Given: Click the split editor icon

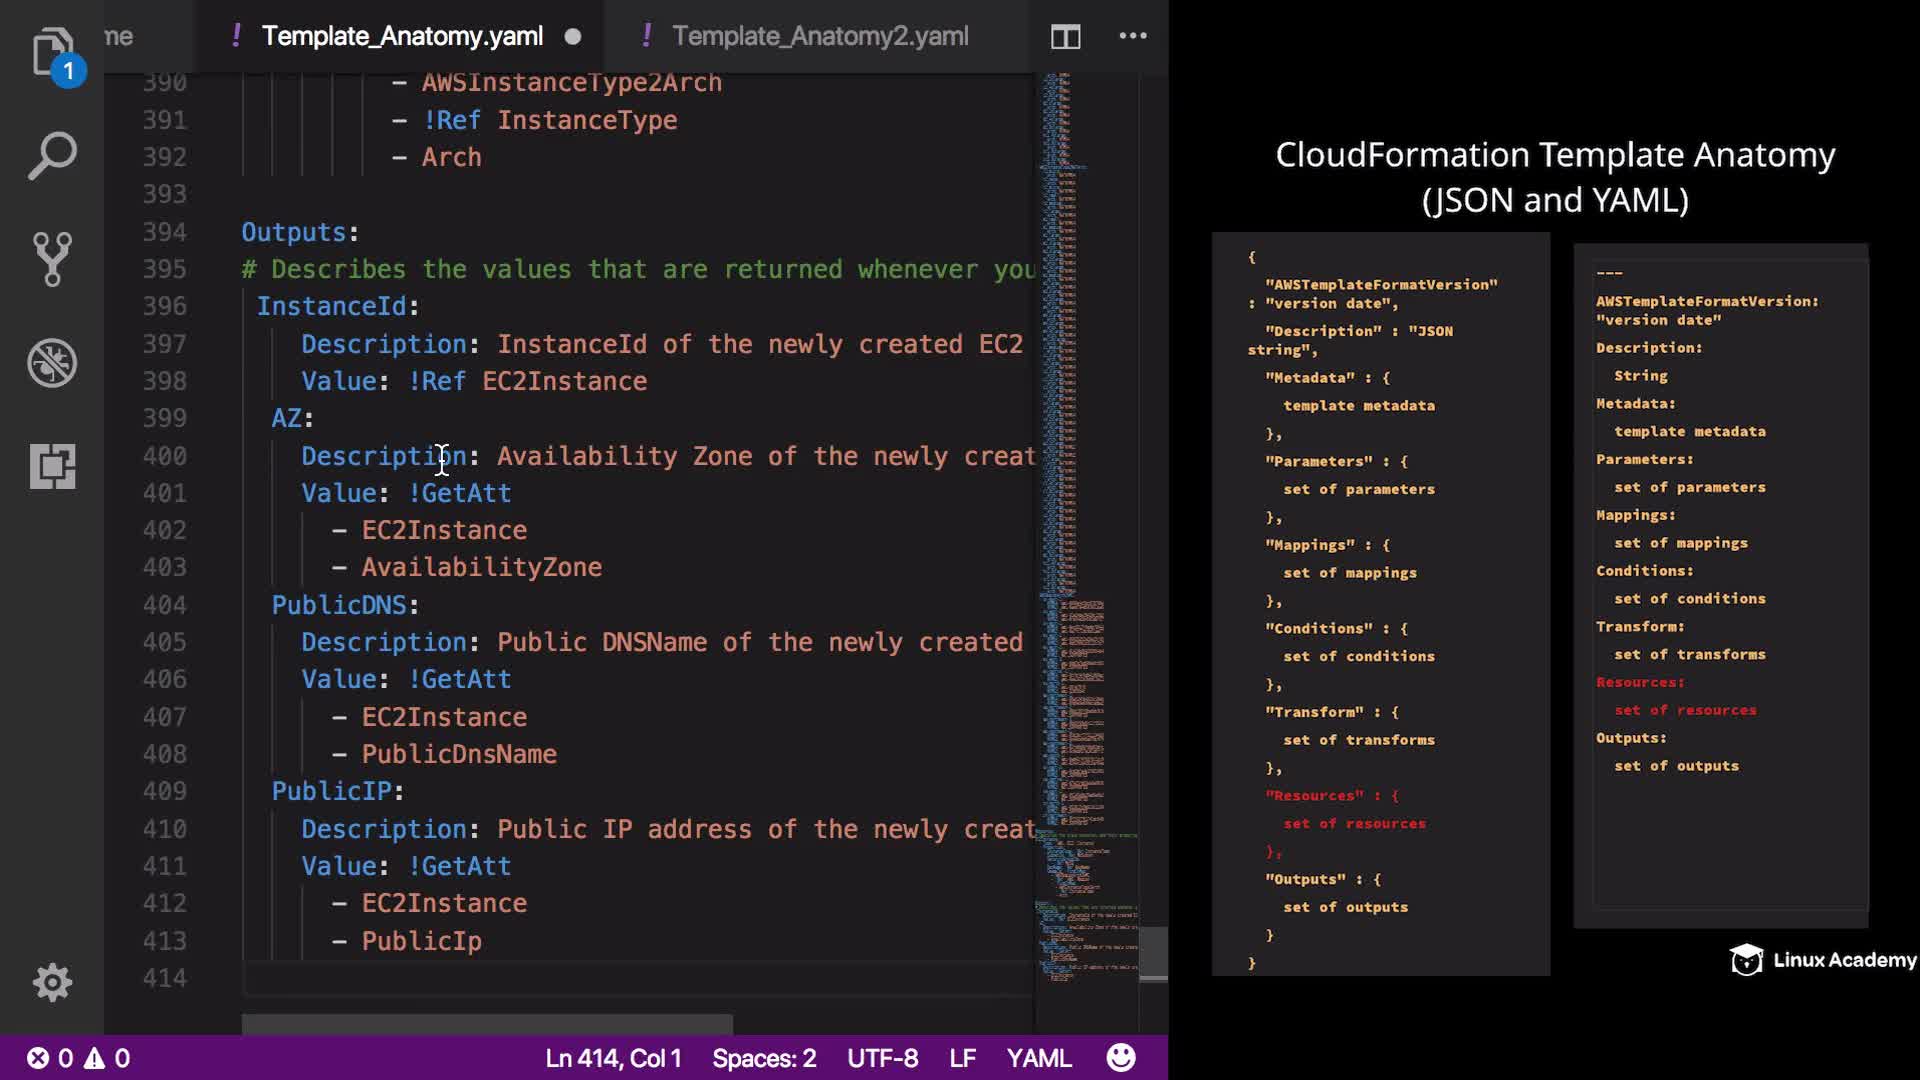Looking at the screenshot, I should [1065, 37].
